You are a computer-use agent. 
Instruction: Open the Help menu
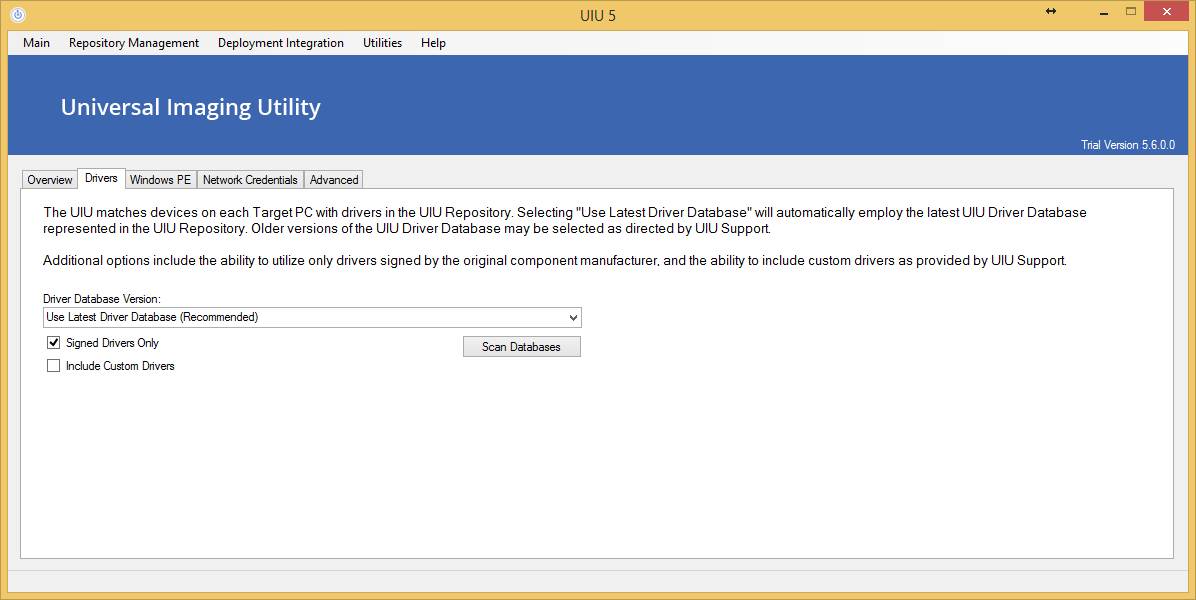click(x=433, y=43)
